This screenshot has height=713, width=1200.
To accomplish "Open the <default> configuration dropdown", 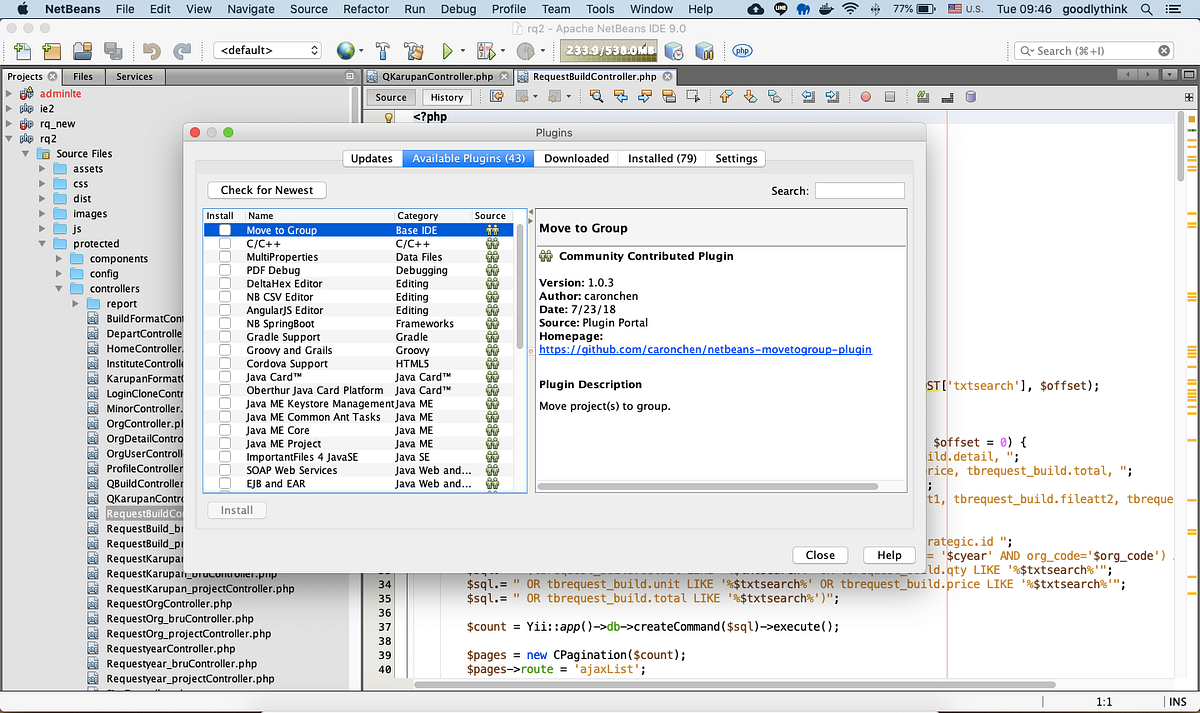I will (267, 49).
